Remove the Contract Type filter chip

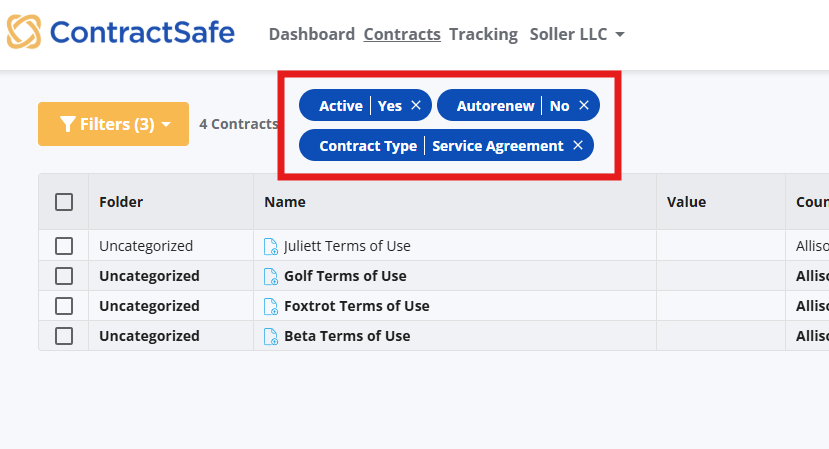[x=578, y=146]
